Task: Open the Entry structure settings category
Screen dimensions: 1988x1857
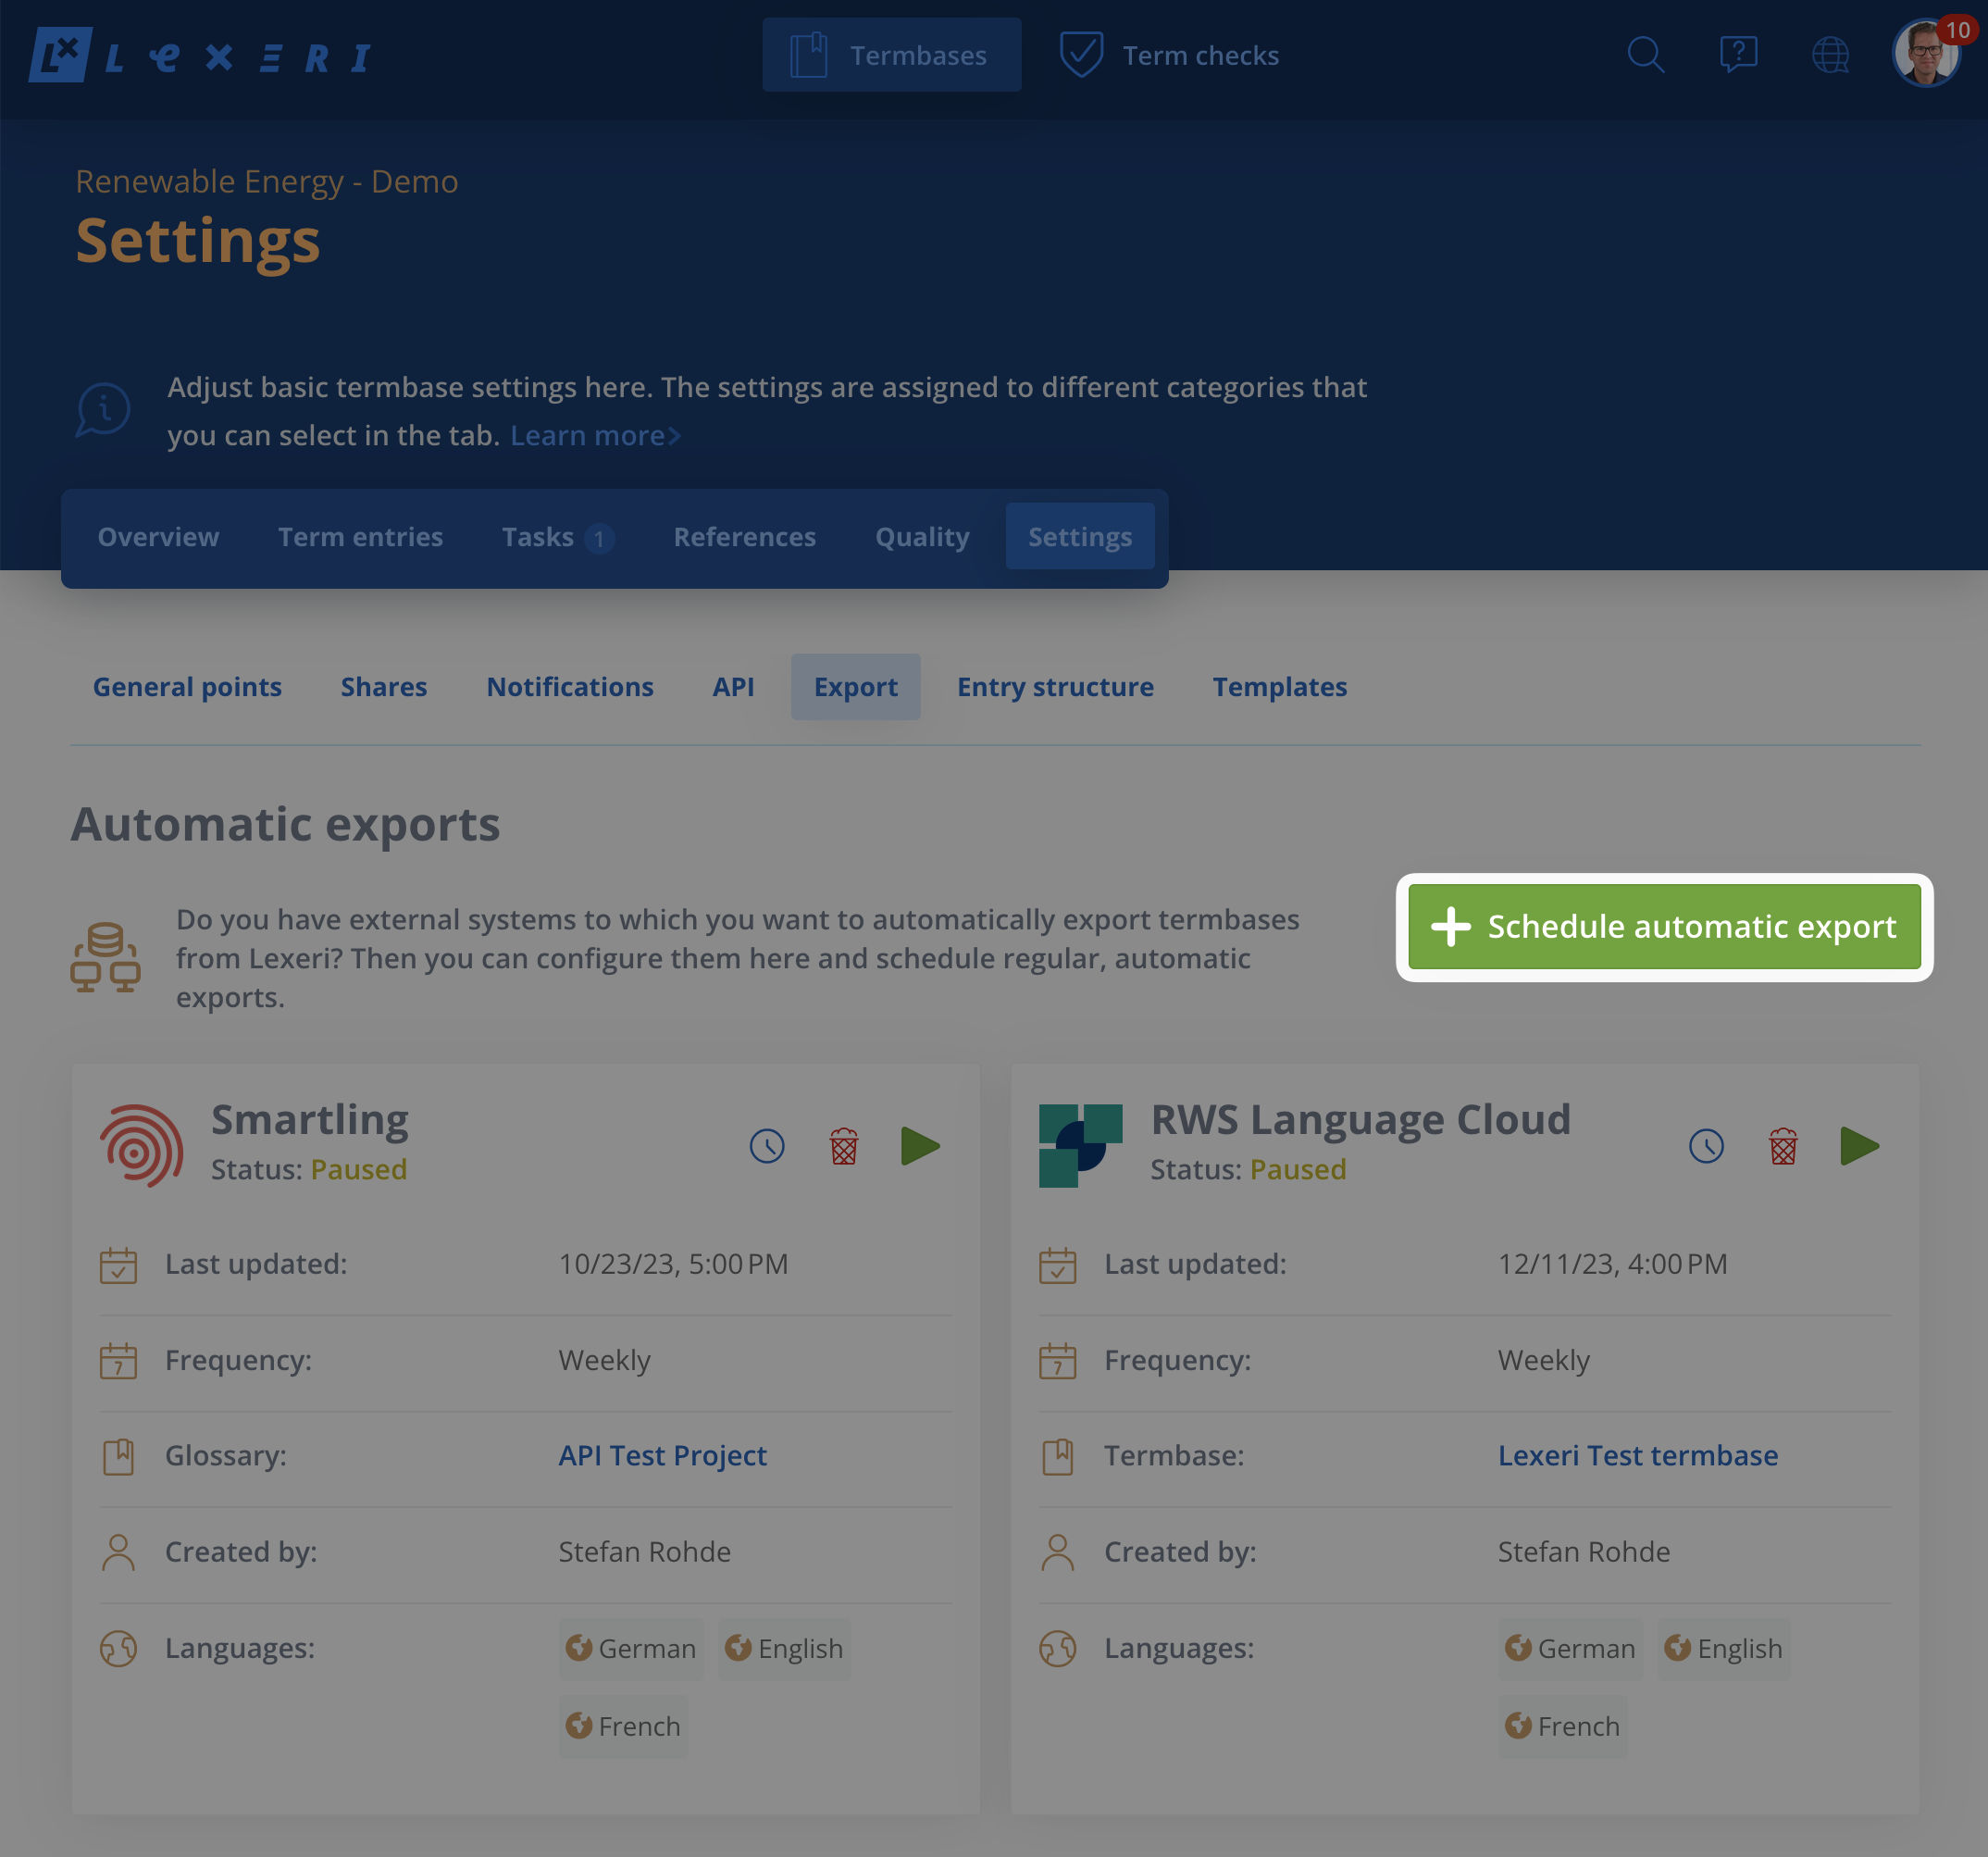Action: point(1055,687)
